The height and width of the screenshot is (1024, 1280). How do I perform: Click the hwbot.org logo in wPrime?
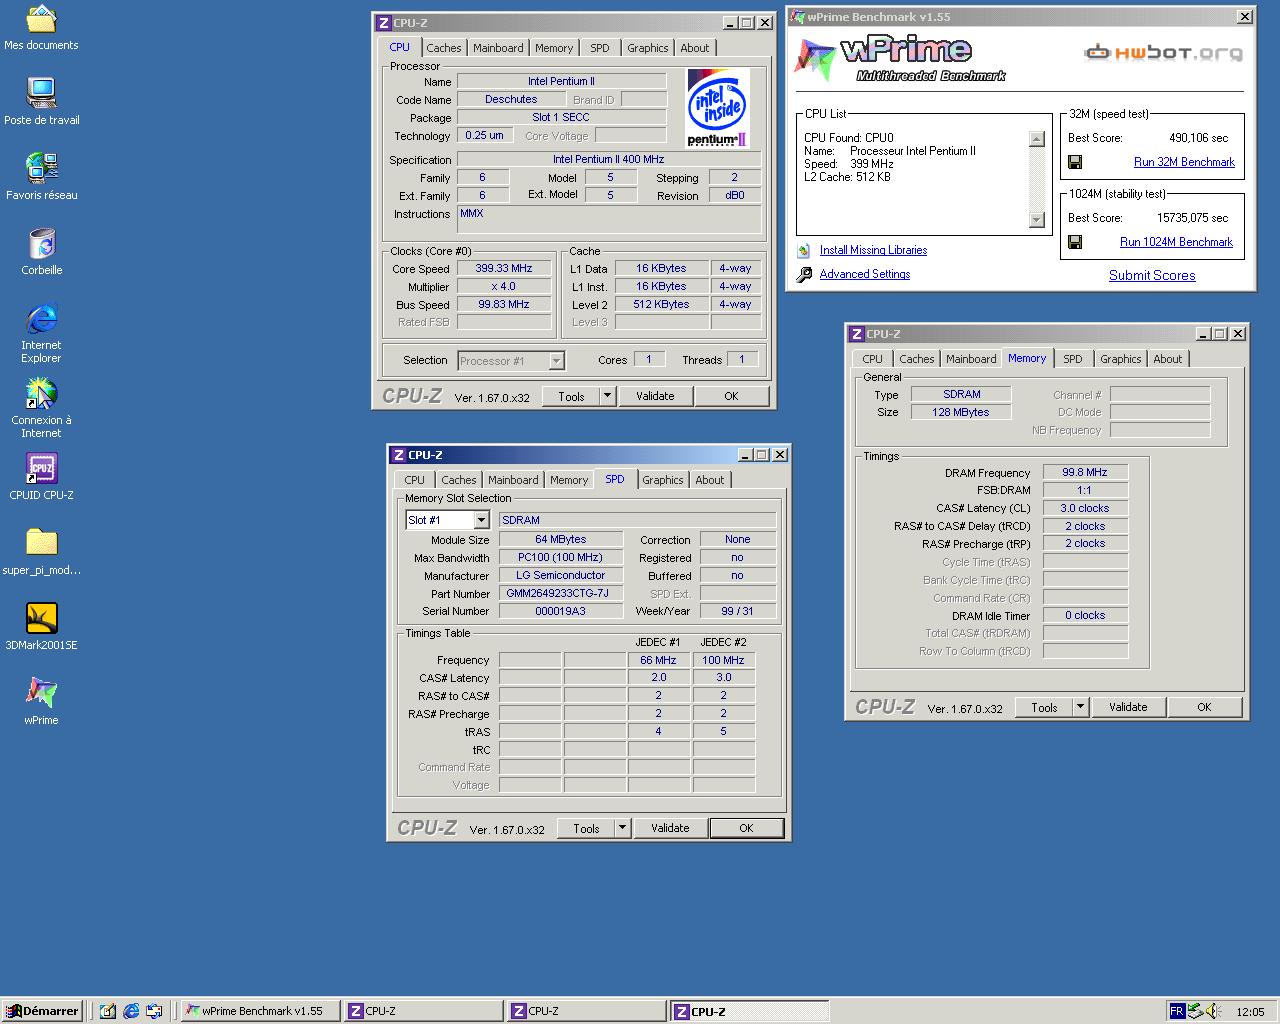pos(1164,52)
